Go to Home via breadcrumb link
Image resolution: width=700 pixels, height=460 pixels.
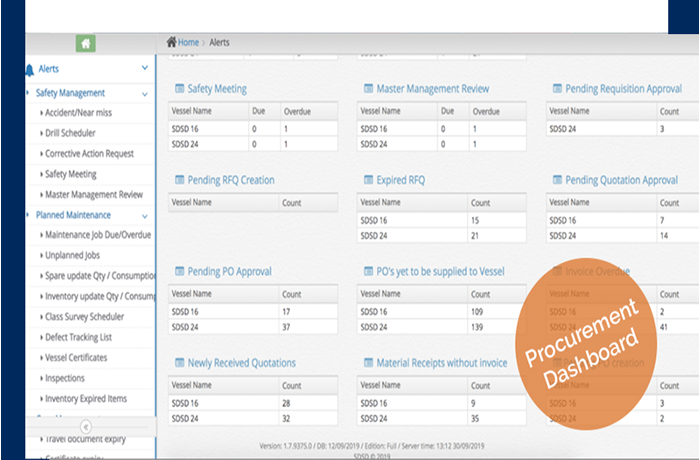pos(188,42)
